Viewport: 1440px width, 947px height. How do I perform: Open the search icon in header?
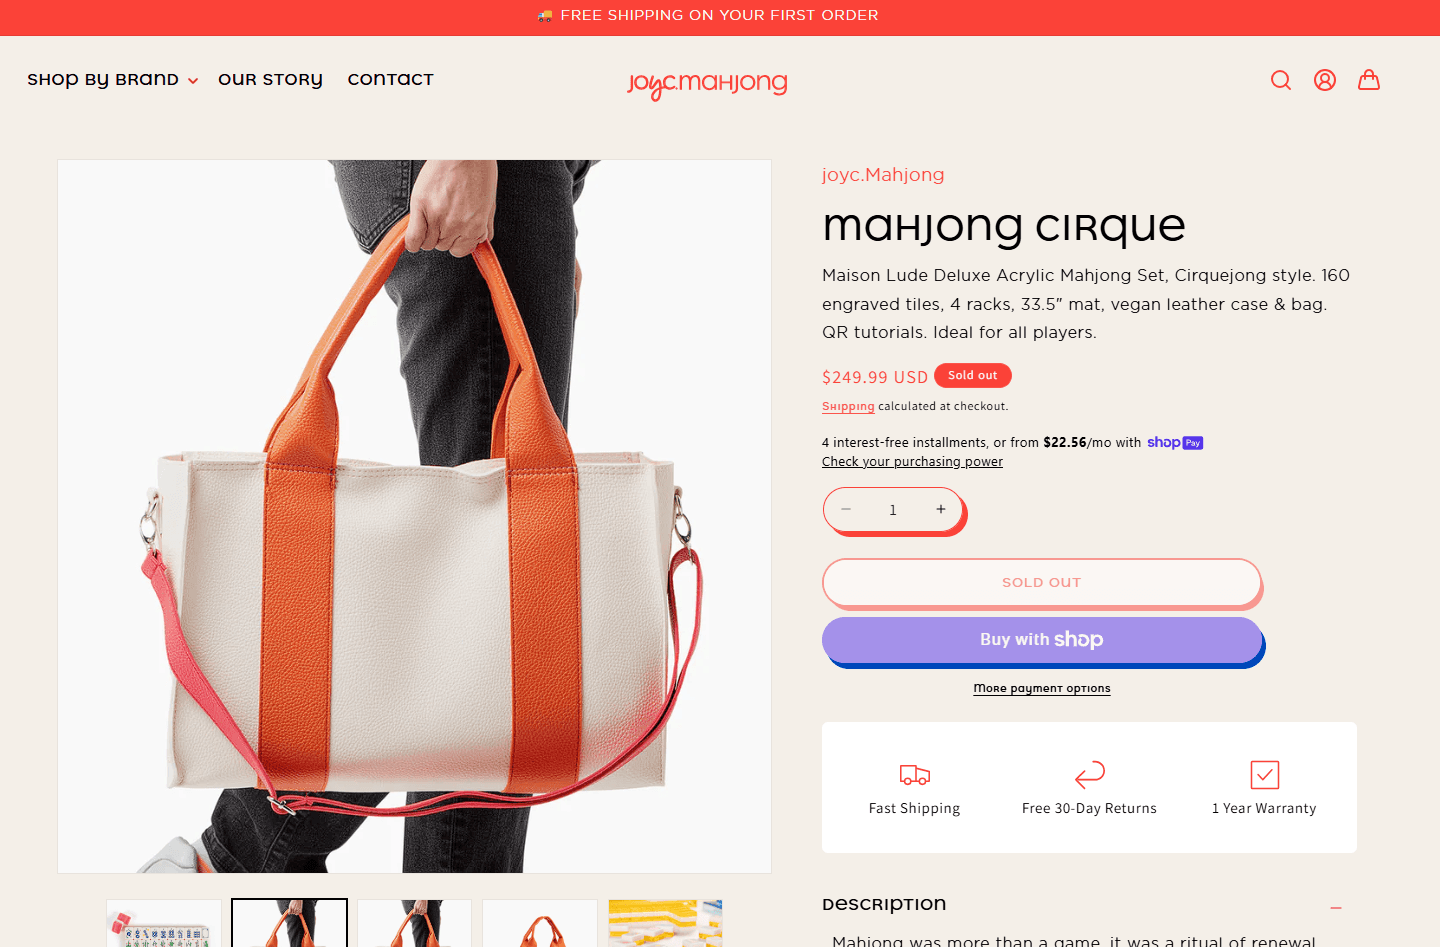pos(1281,80)
